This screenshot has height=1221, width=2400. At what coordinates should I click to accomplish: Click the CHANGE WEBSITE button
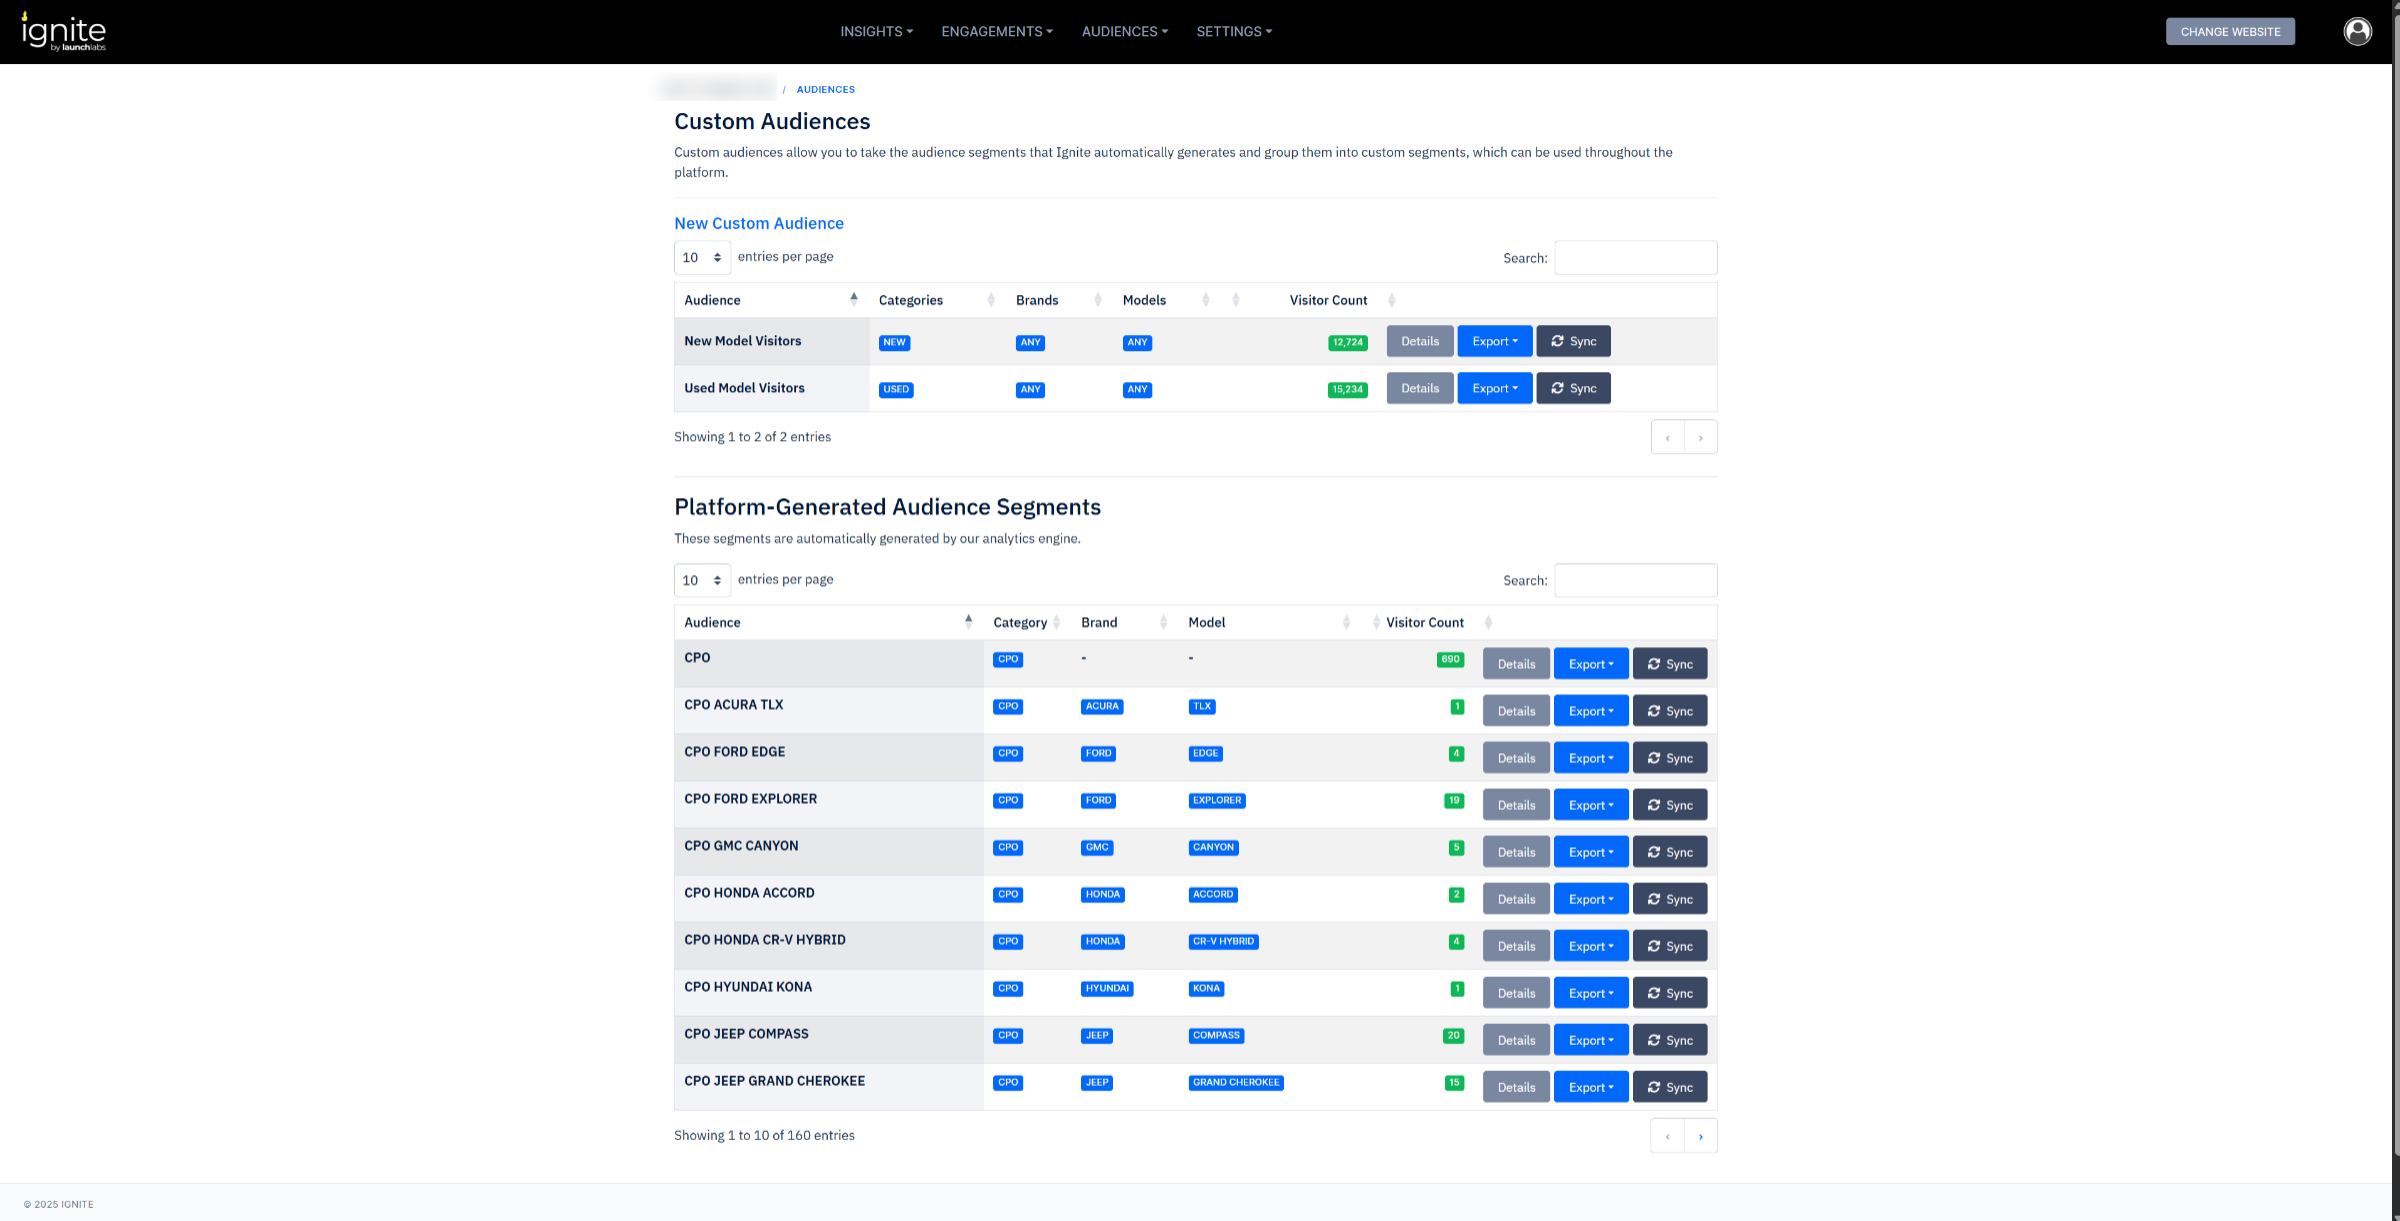pos(2229,32)
